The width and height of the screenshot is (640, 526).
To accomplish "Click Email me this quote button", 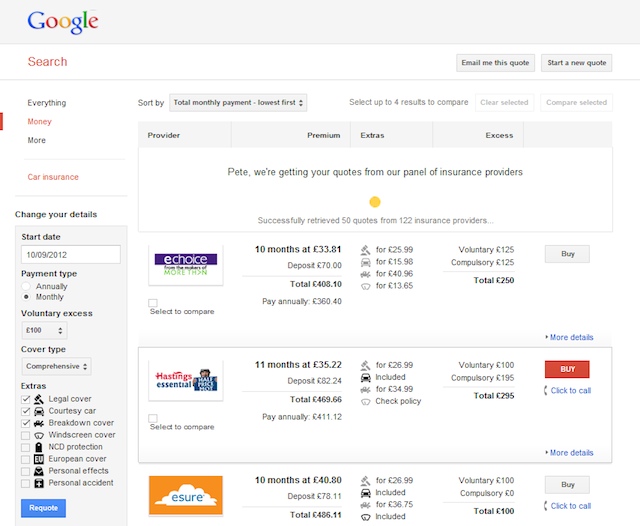I will click(x=495, y=63).
